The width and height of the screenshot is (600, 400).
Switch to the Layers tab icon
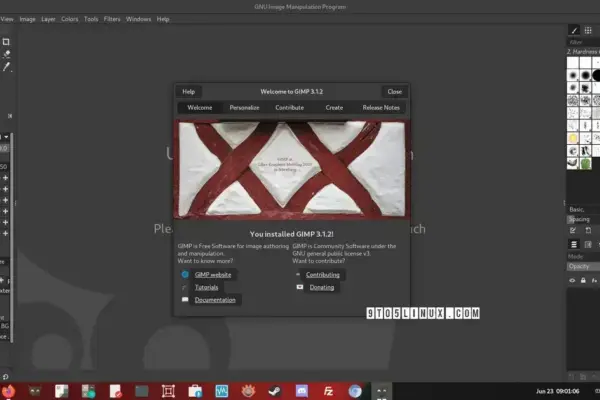pyautogui.click(x=574, y=244)
